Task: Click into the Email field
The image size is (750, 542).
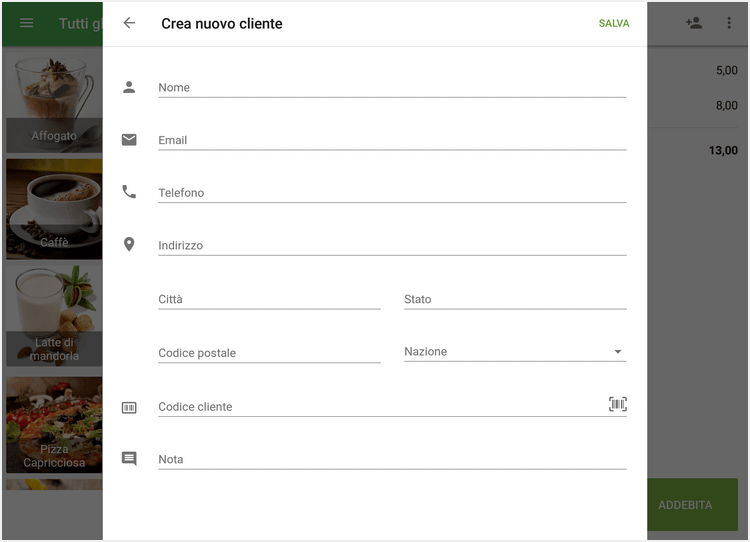Action: point(392,140)
